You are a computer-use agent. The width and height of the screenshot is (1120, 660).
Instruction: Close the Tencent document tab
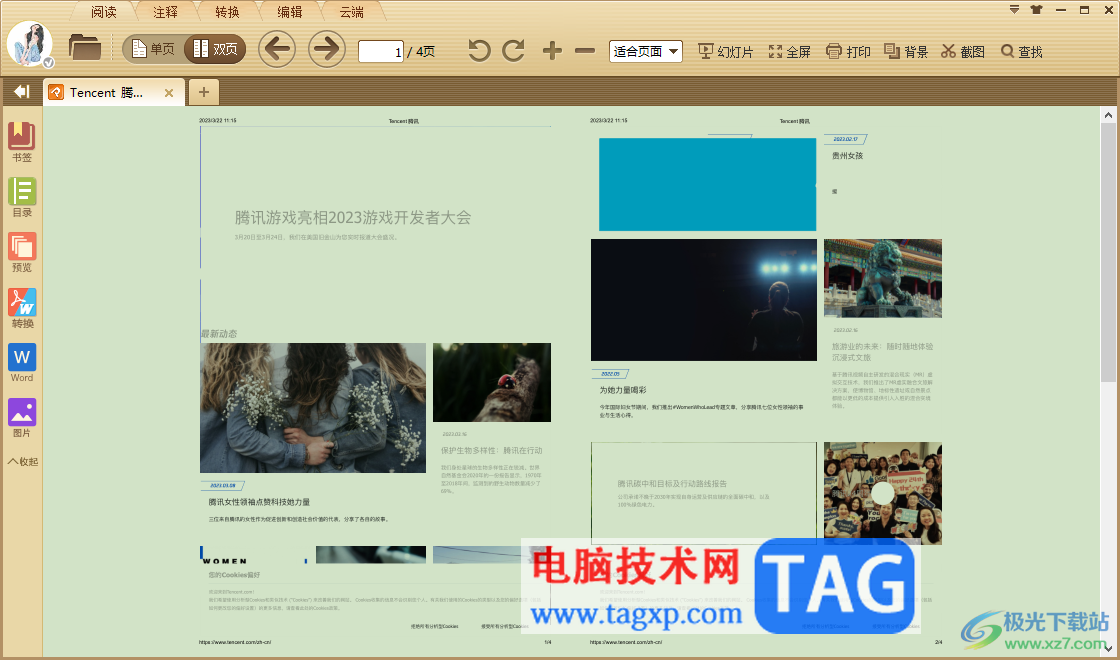tap(169, 93)
